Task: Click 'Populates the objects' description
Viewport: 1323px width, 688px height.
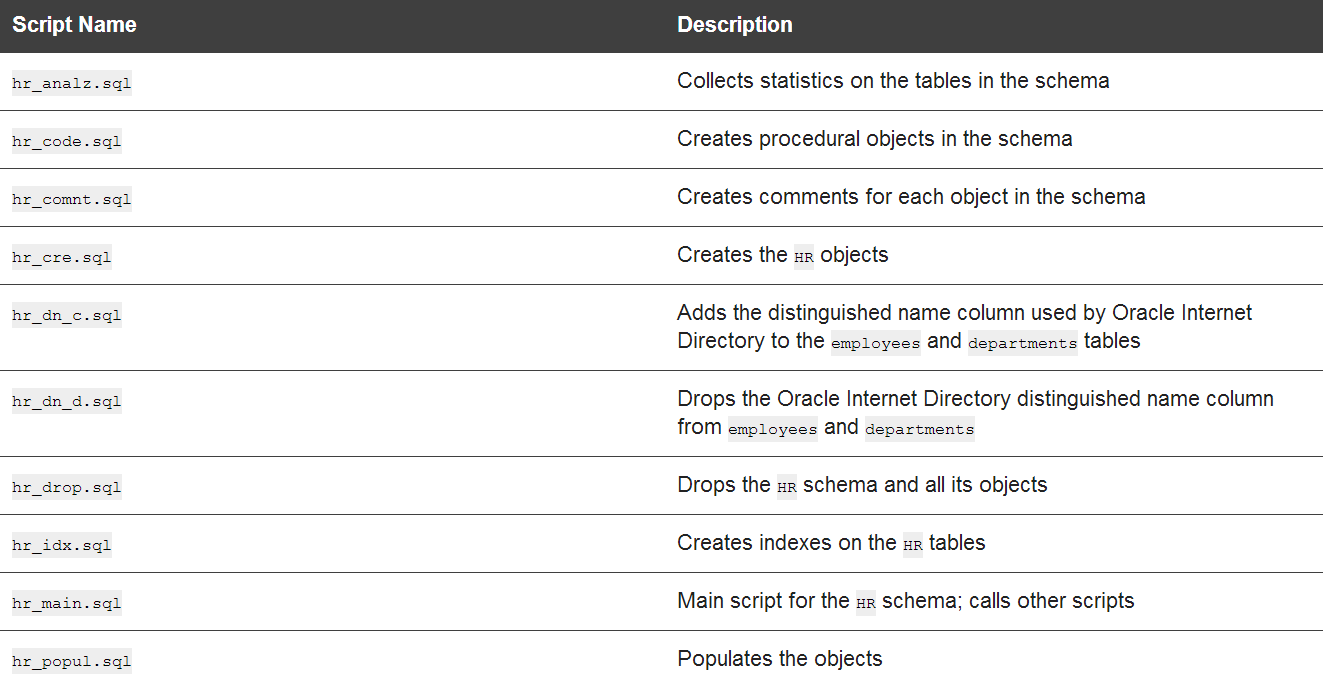Action: (x=780, y=659)
